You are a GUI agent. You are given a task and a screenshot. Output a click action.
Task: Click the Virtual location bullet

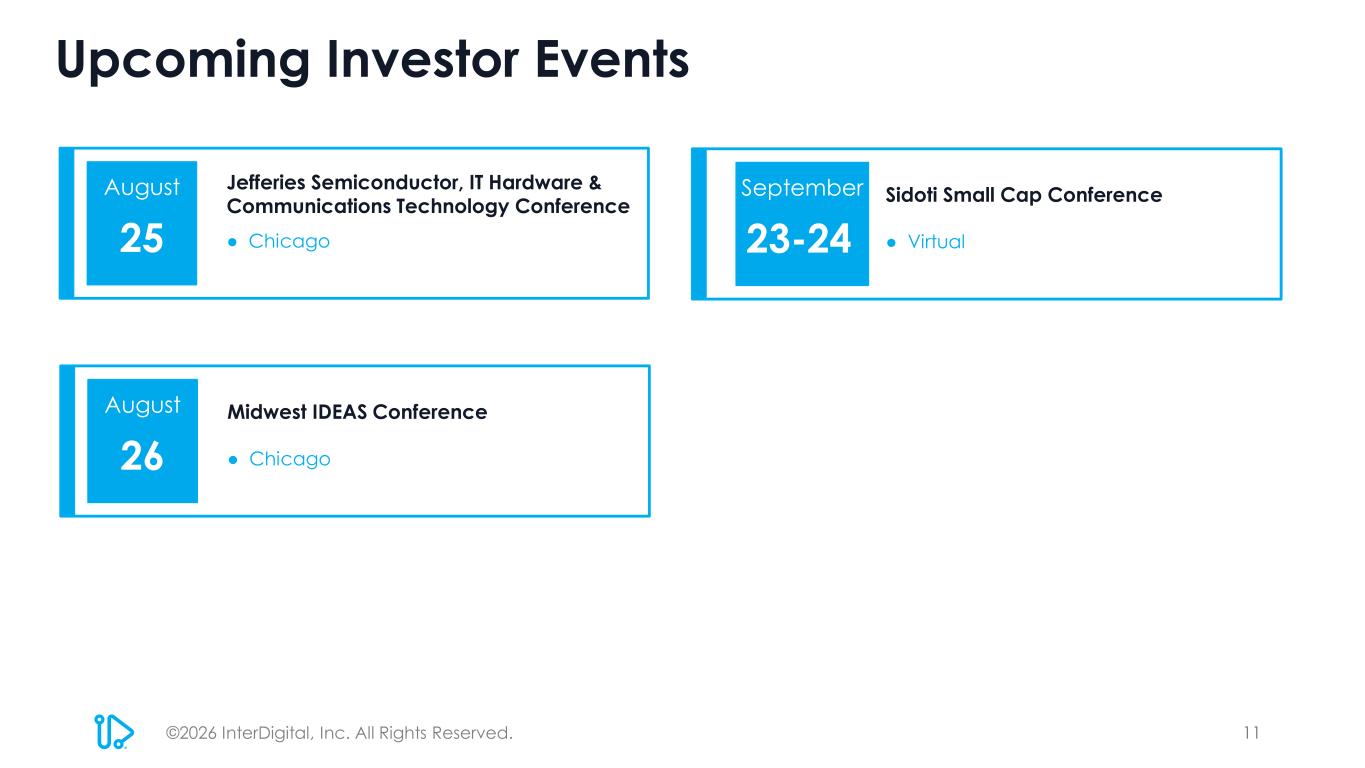point(926,242)
